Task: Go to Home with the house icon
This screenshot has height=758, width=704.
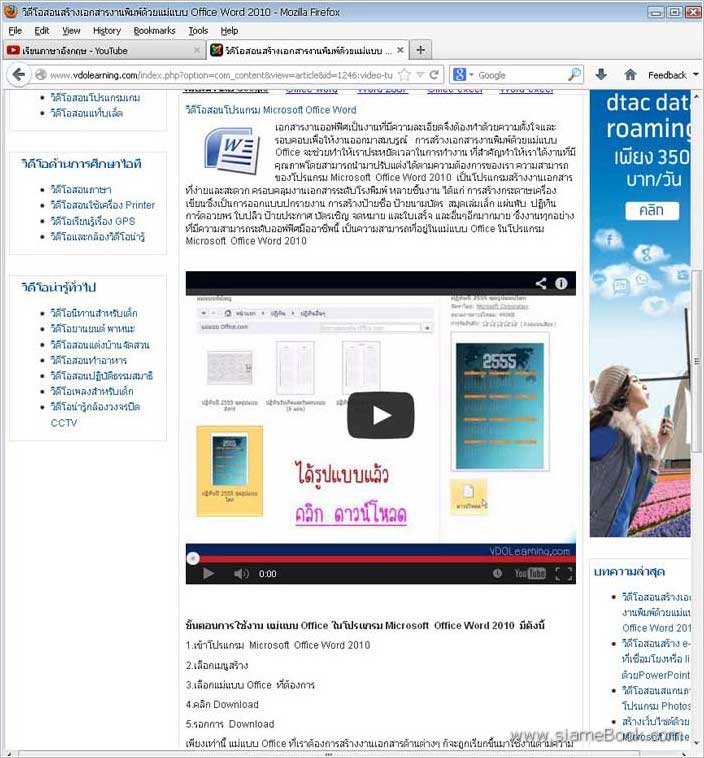Action: 630,75
